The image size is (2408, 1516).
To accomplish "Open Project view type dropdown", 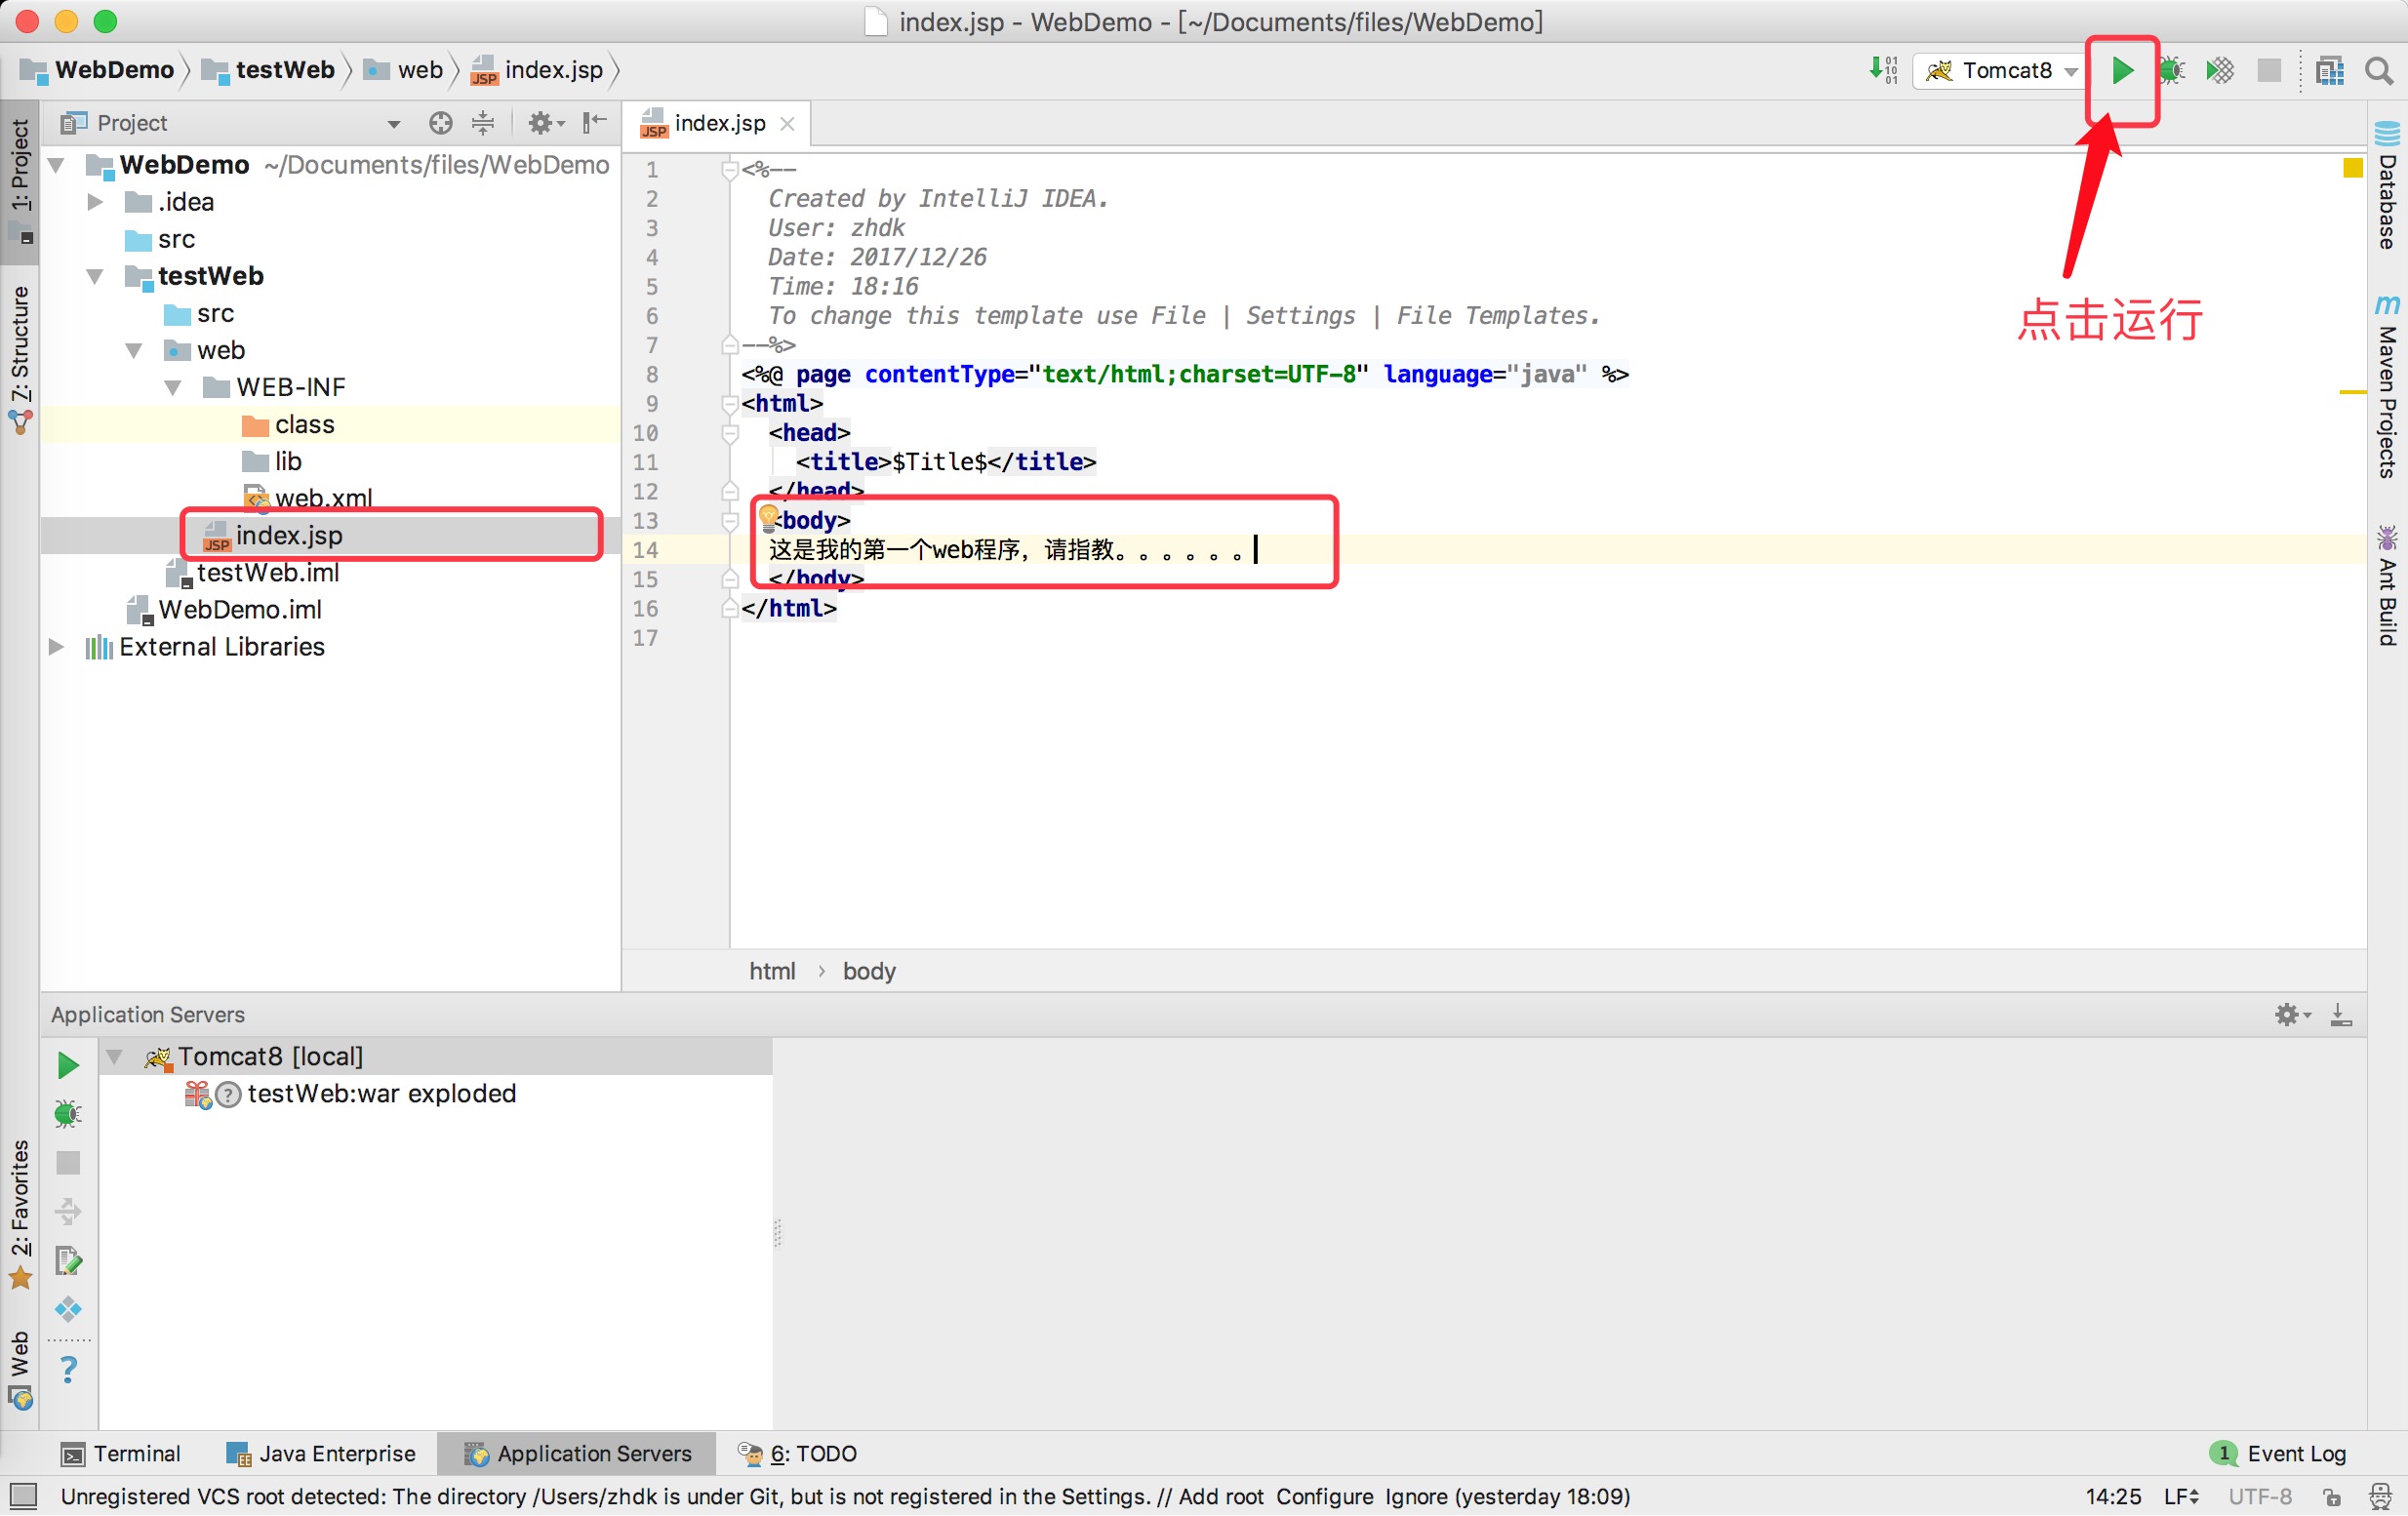I will coord(393,123).
